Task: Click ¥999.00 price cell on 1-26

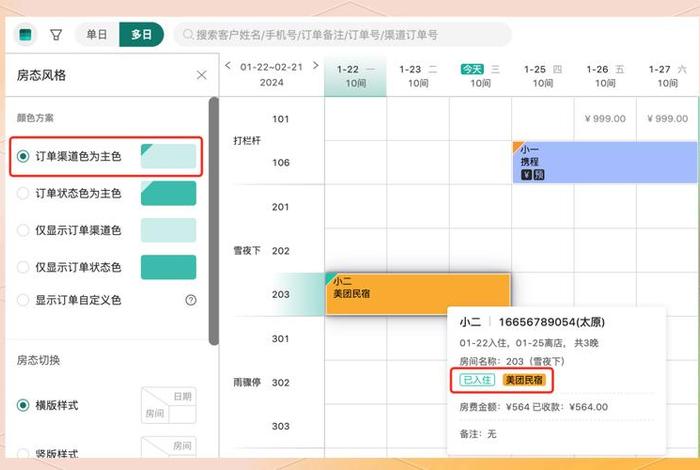Action: 605,119
